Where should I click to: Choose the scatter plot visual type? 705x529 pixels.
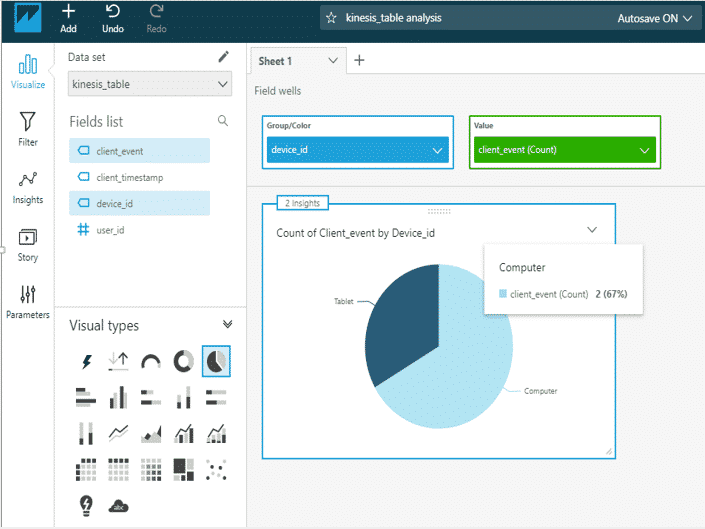tap(216, 470)
